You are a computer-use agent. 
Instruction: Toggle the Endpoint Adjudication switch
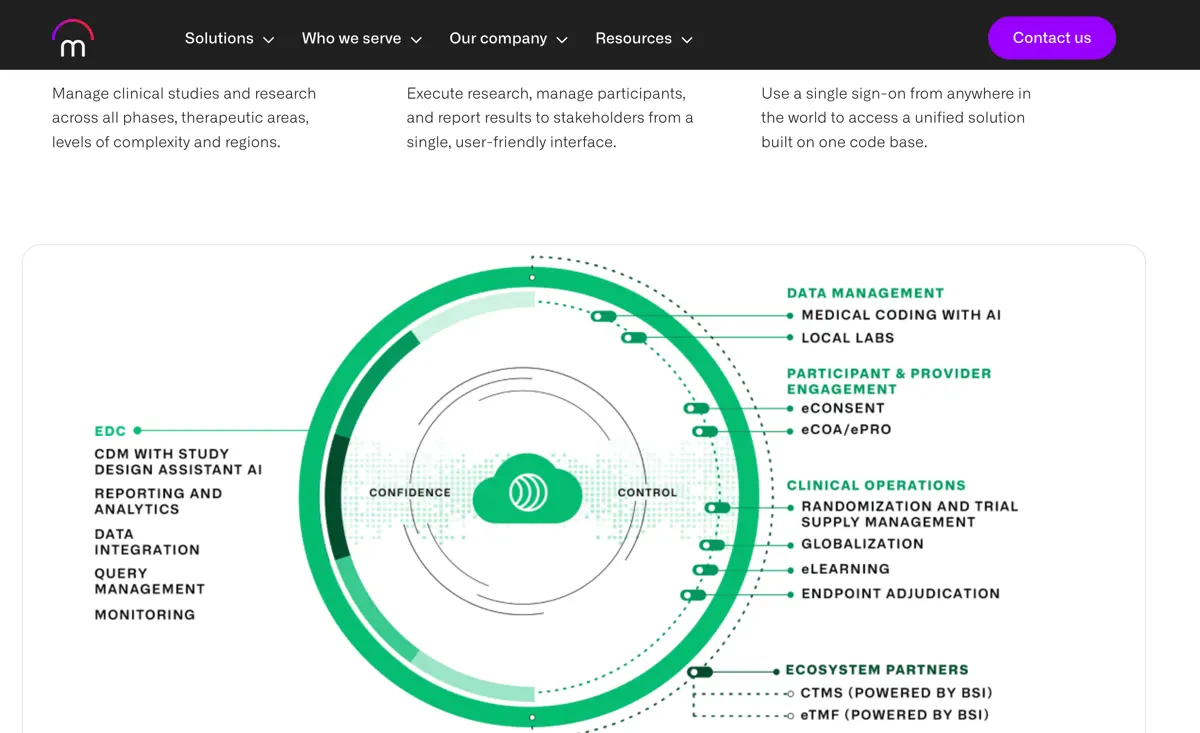pyautogui.click(x=693, y=595)
